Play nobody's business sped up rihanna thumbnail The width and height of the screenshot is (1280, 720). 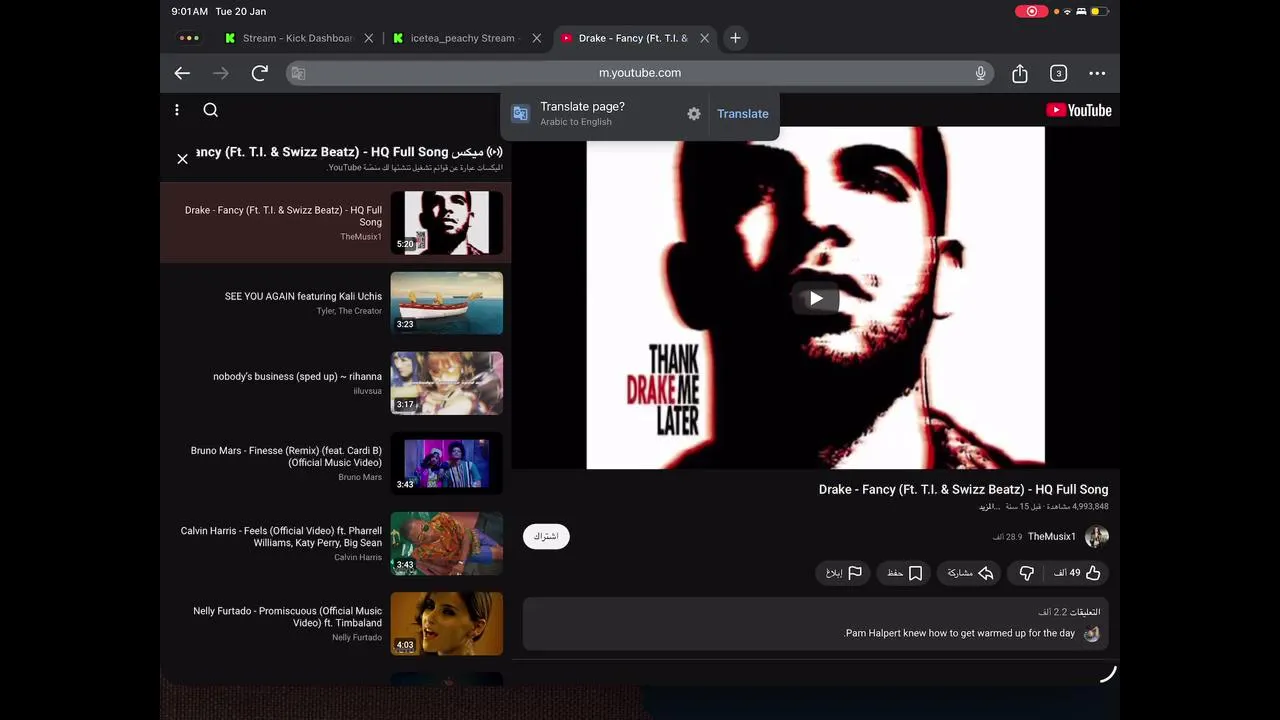[447, 383]
